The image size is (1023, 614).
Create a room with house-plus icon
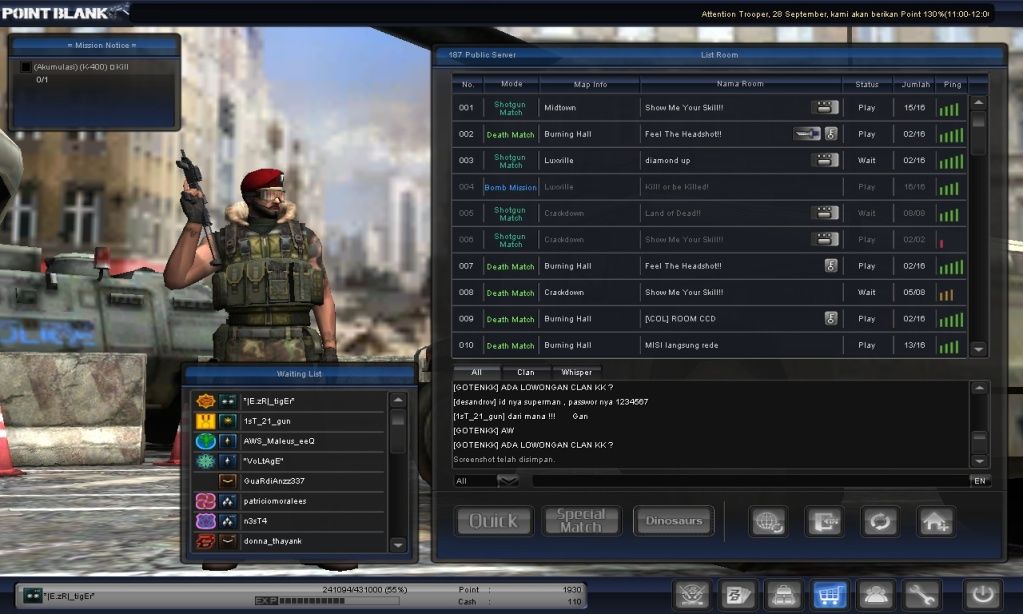[936, 521]
